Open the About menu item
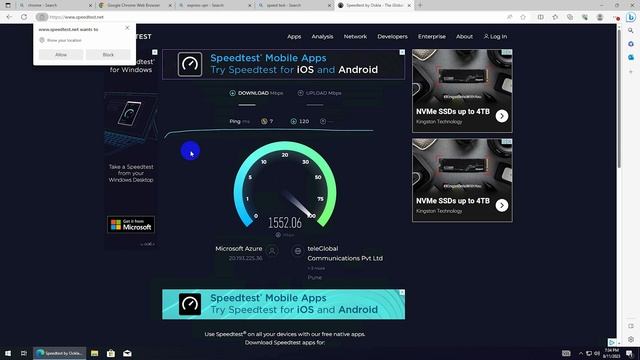640x360 pixels. point(464,36)
